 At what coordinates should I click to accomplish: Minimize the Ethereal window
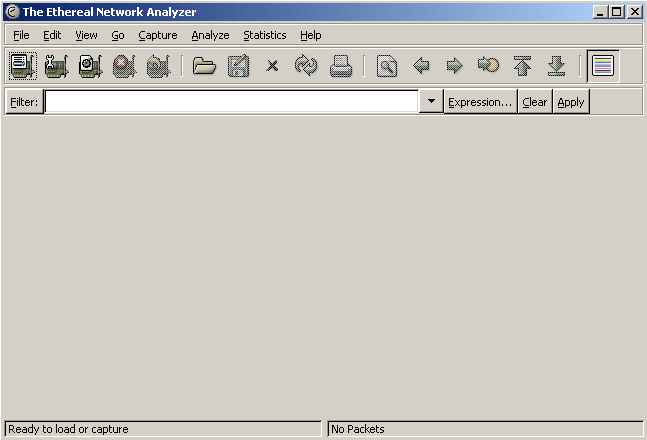tap(600, 12)
